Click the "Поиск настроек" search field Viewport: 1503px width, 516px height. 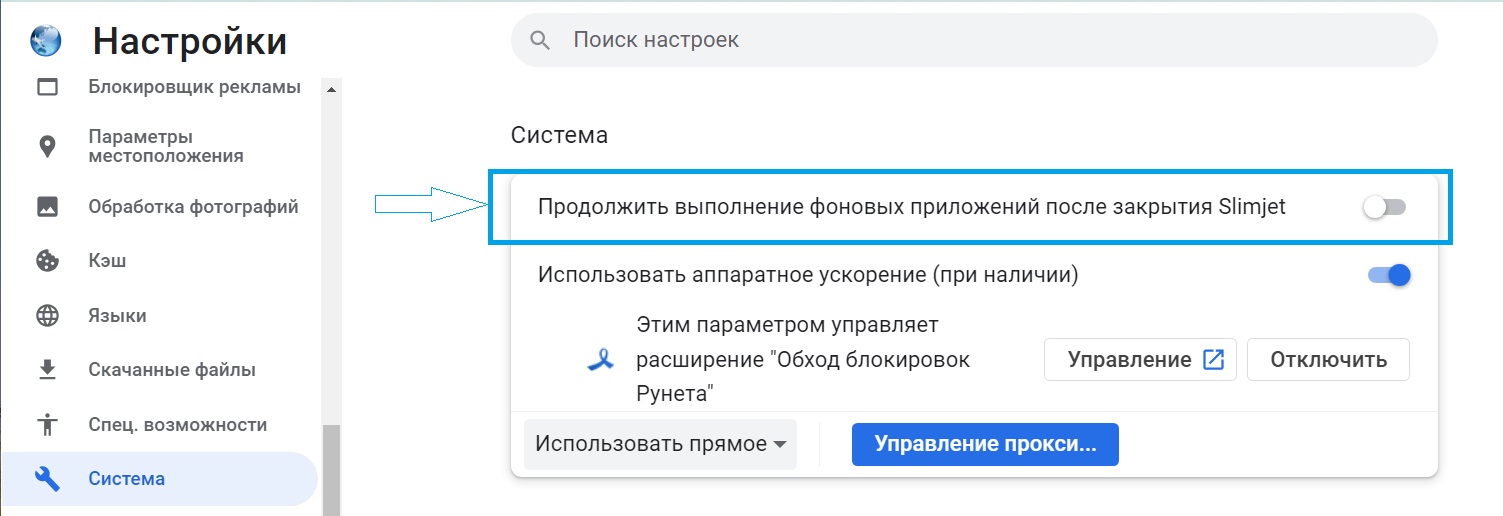point(973,41)
